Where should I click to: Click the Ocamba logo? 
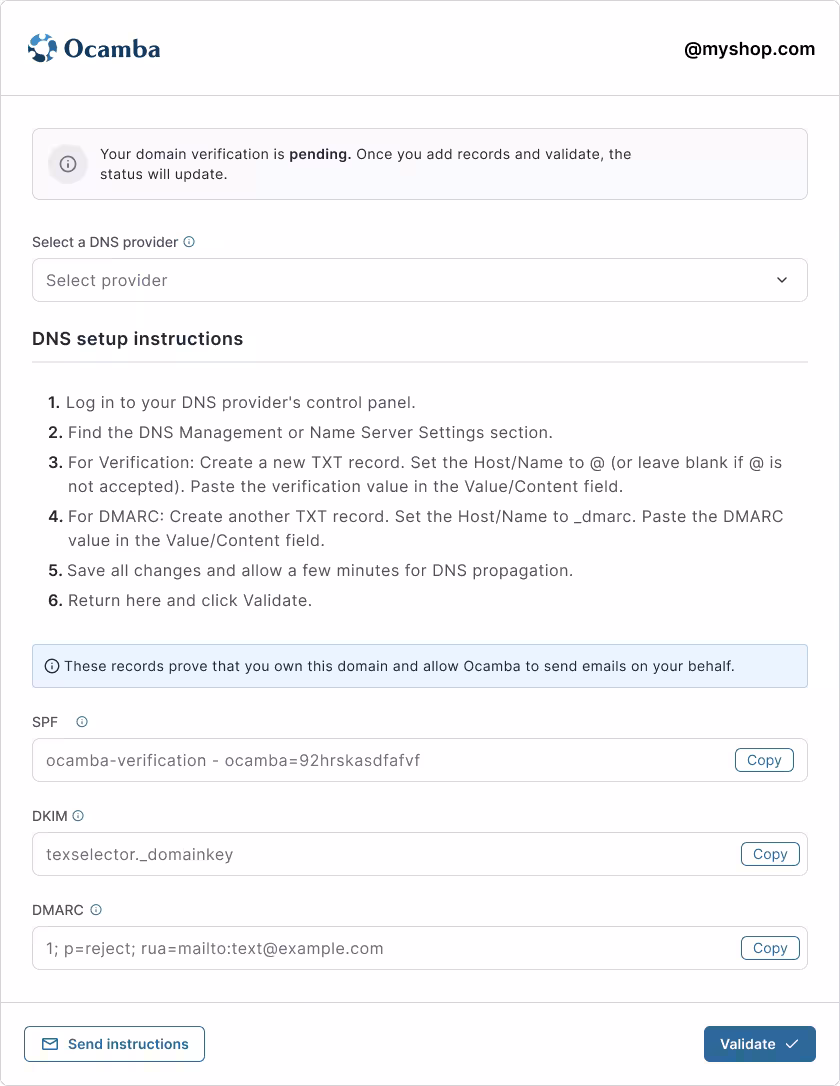tap(95, 48)
